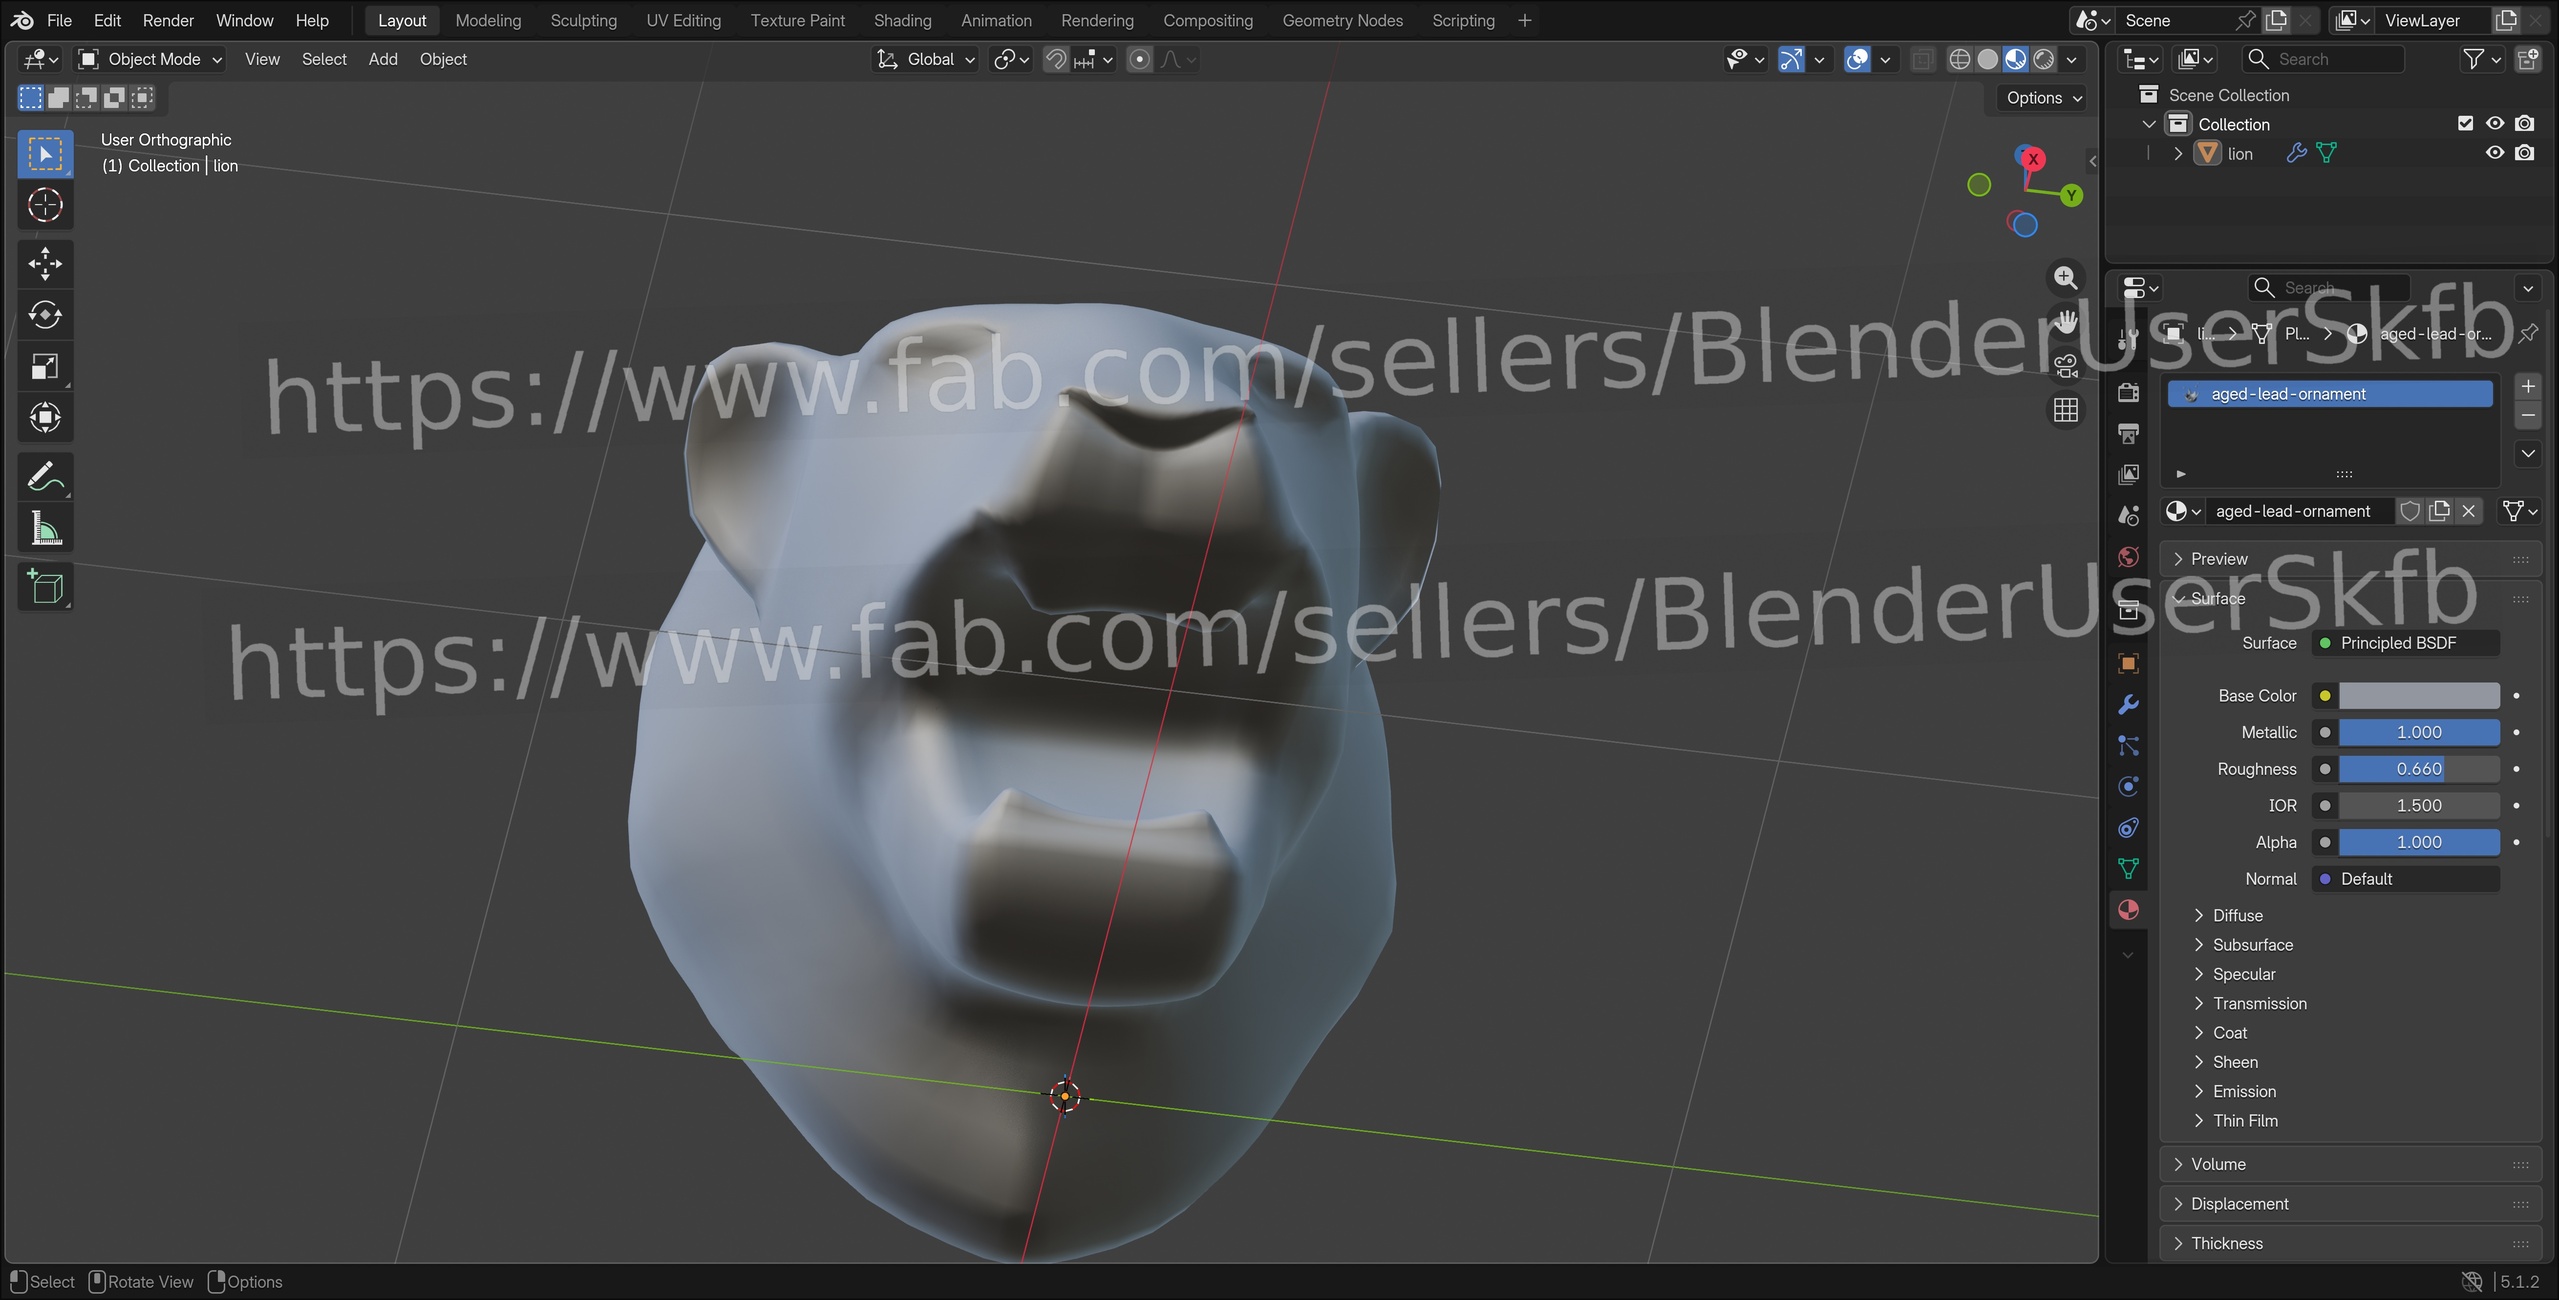The height and width of the screenshot is (1300, 2559).
Task: Hide the lion object in viewport
Action: click(2495, 153)
